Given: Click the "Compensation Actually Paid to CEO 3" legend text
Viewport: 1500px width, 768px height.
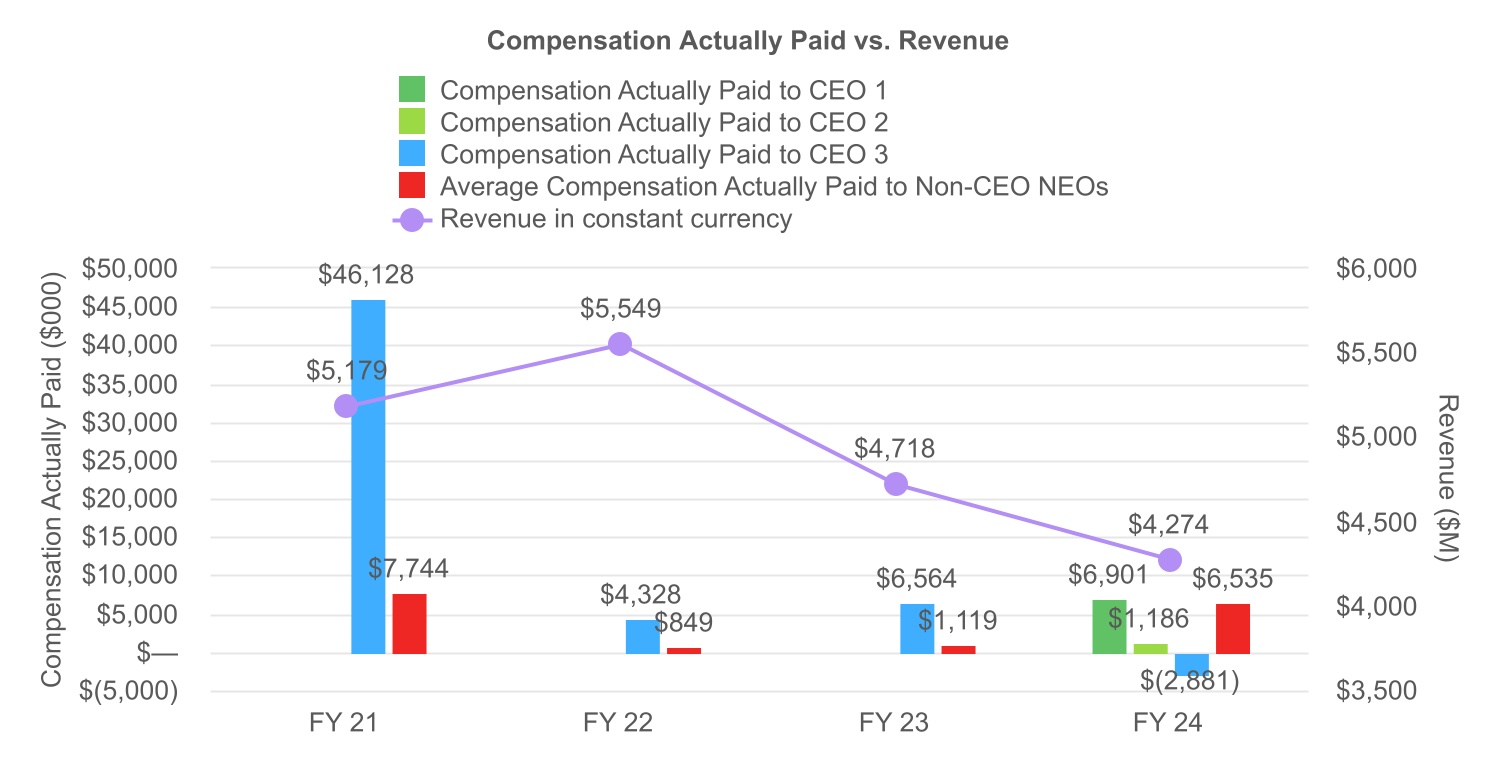Looking at the screenshot, I should point(664,154).
